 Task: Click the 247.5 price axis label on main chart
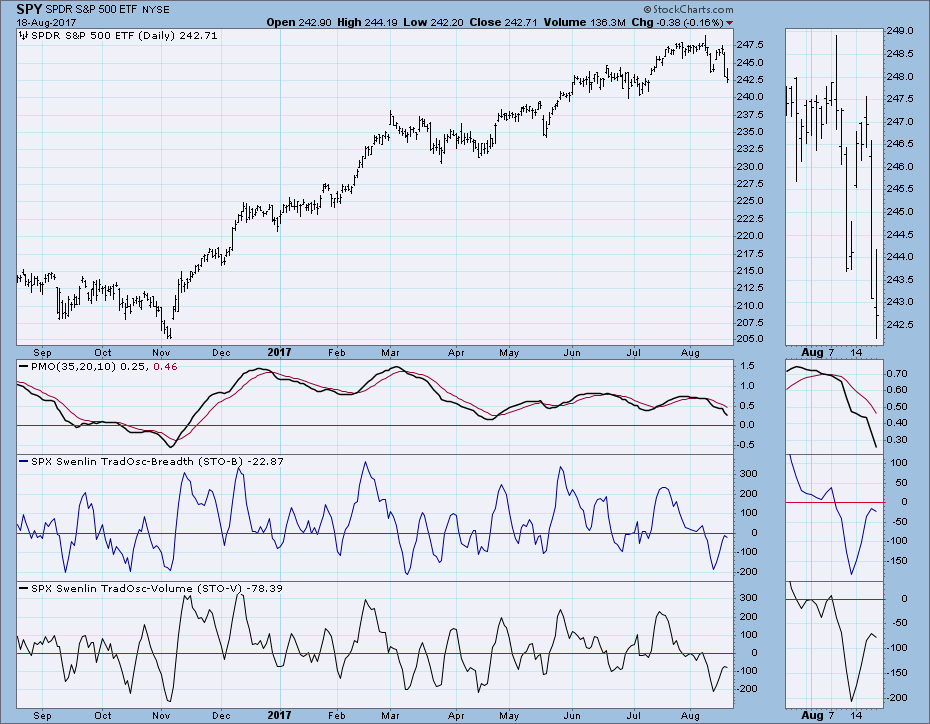pyautogui.click(x=750, y=44)
